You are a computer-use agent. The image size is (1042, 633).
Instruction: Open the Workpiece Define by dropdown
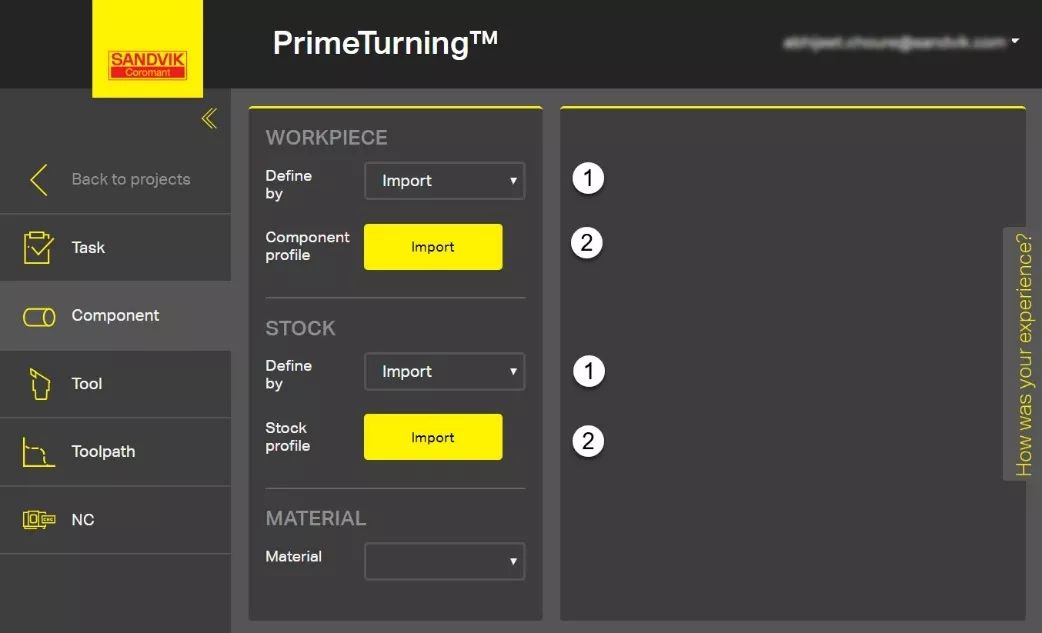445,181
